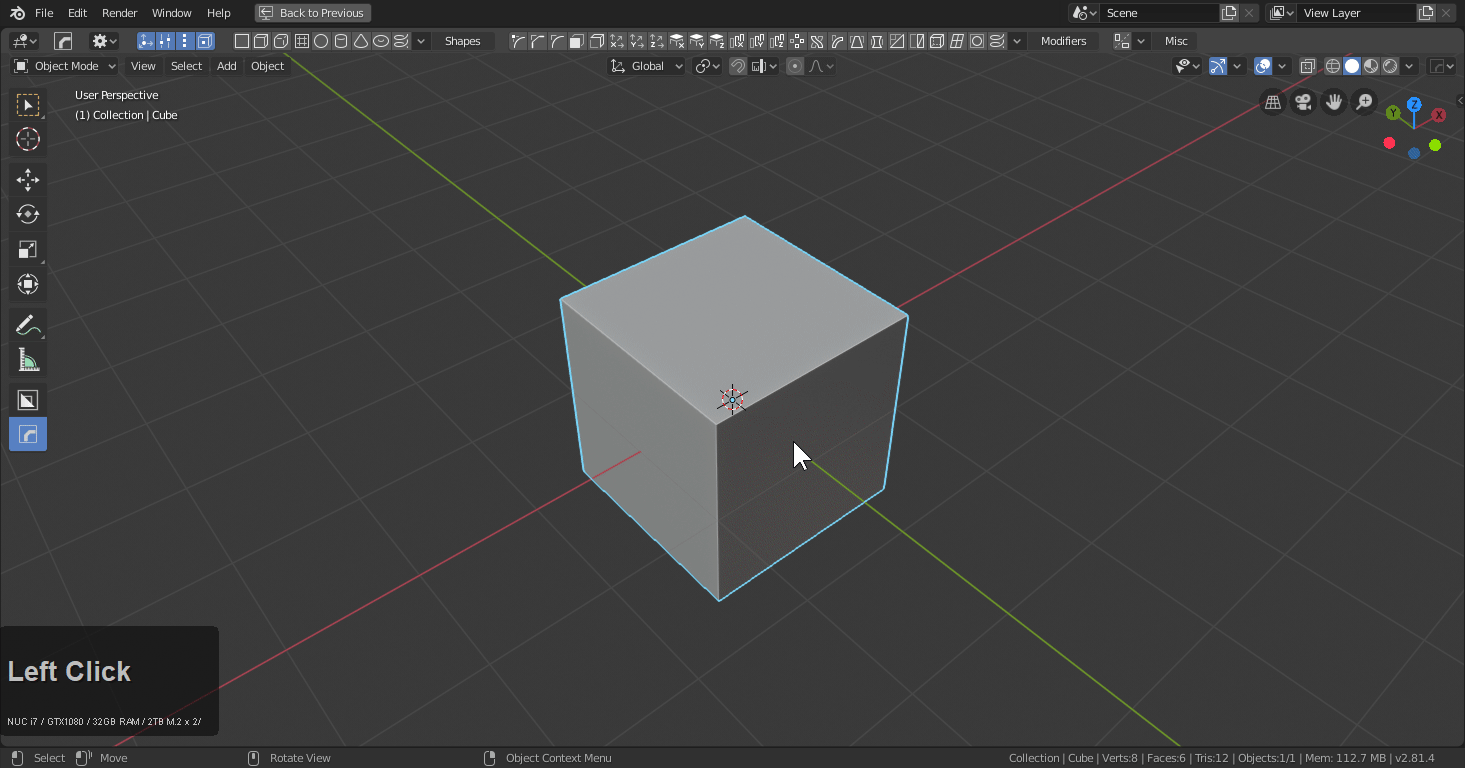Select the 3D Cursor tool
This screenshot has height=768, width=1465.
28,140
